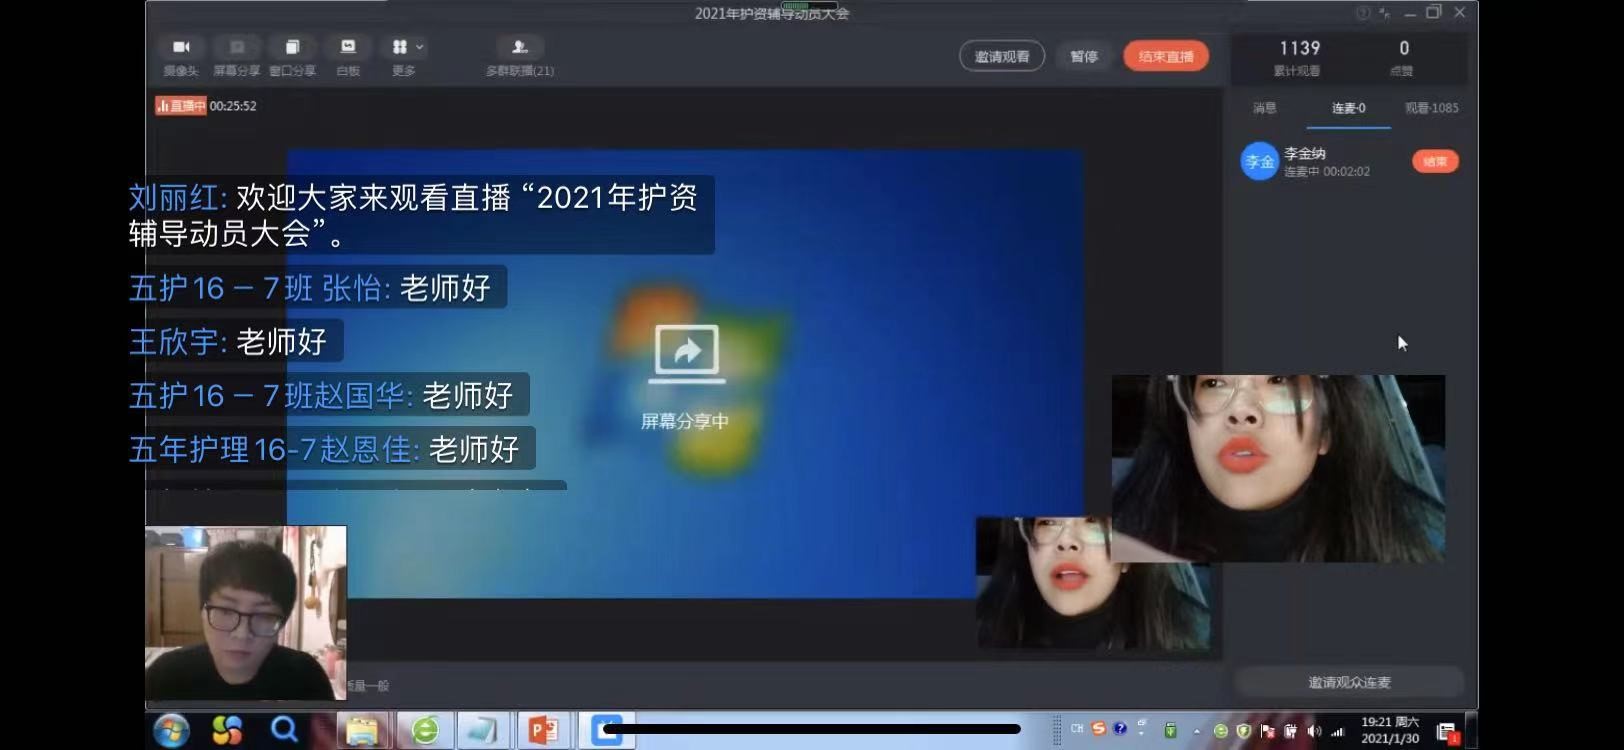Open the Windows Start menu orb
The height and width of the screenshot is (750, 1624).
coord(172,730)
